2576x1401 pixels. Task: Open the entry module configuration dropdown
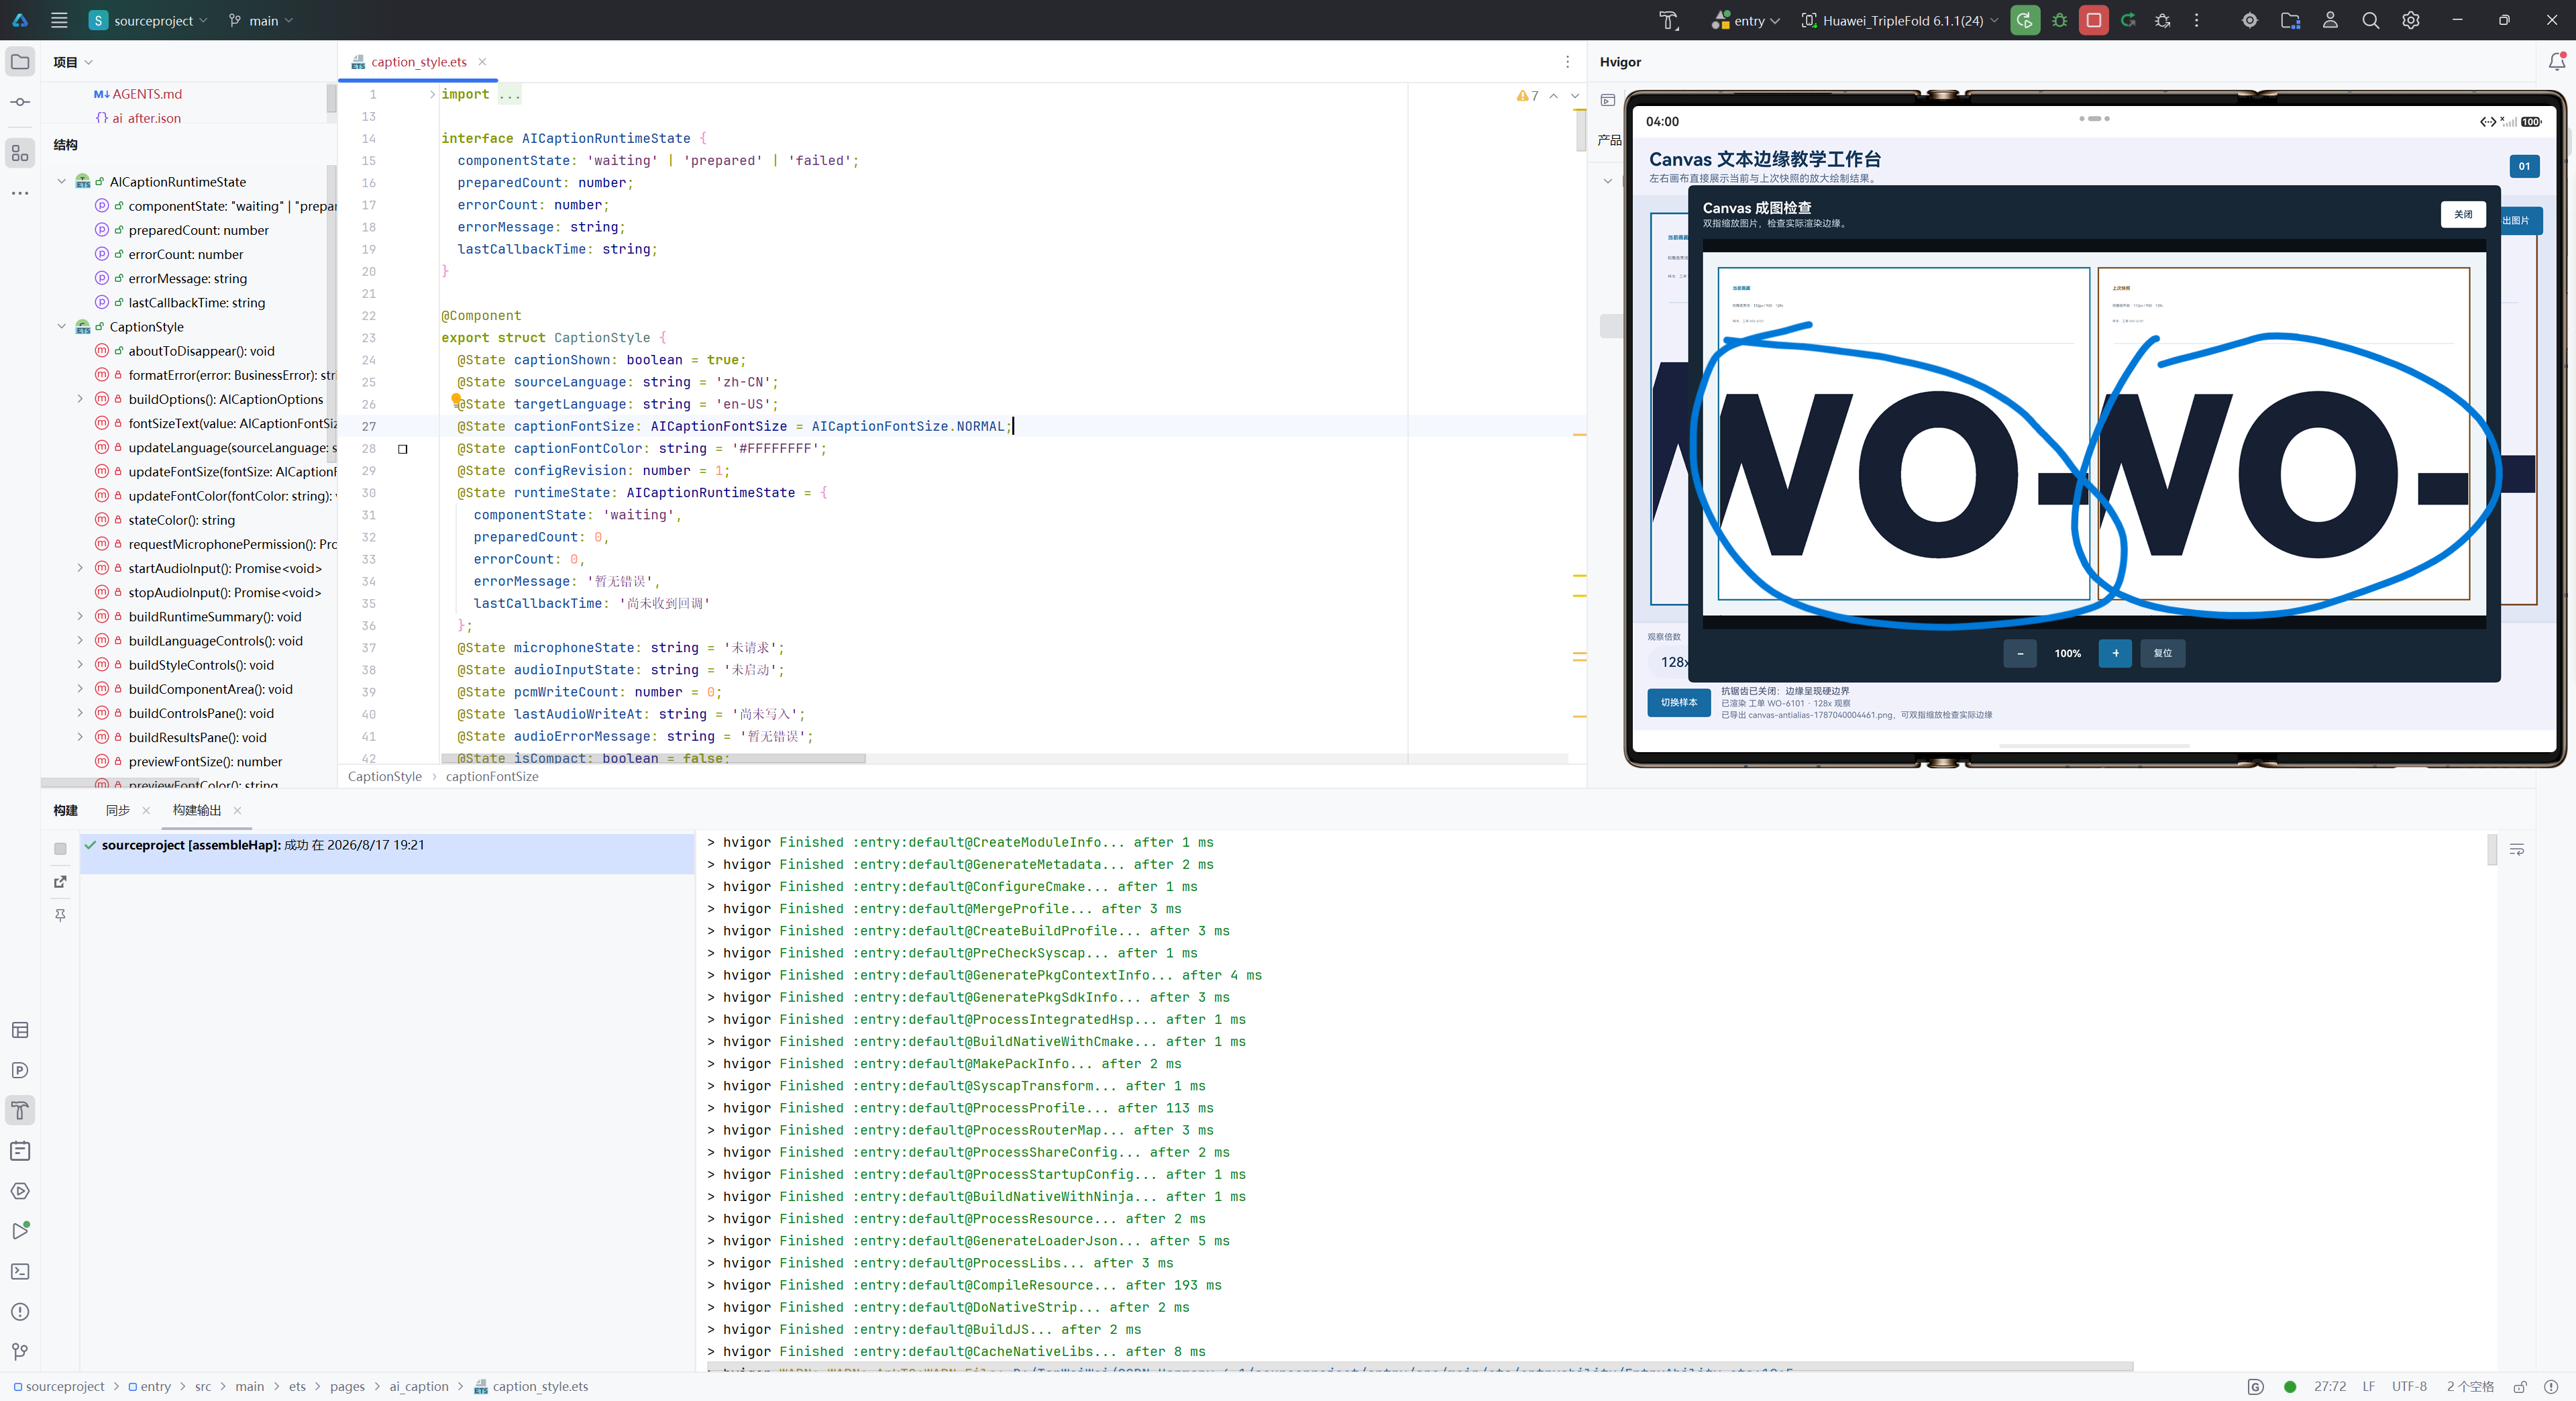point(1745,20)
